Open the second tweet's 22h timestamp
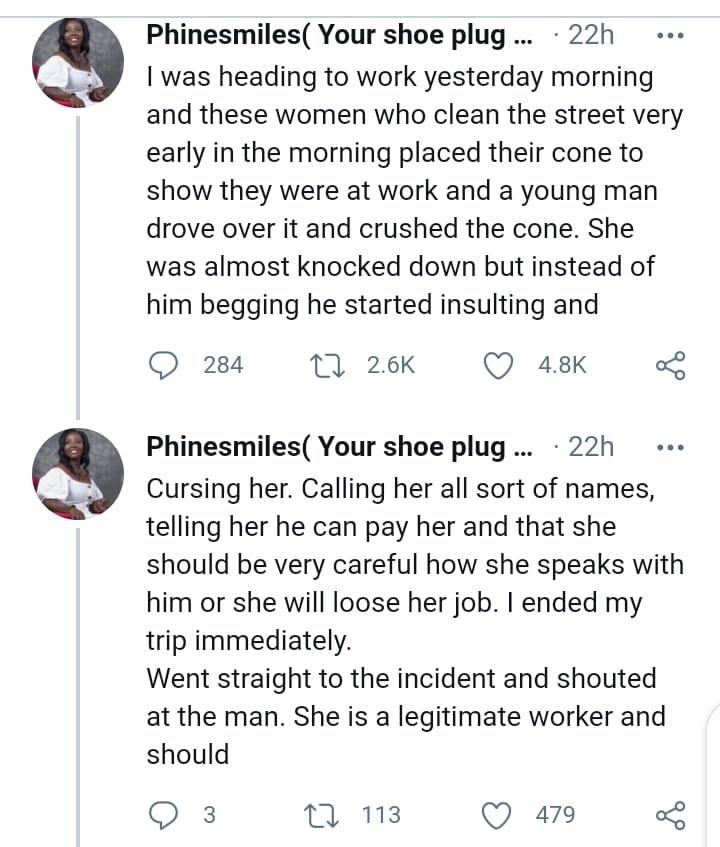The height and width of the screenshot is (847, 720). point(590,447)
